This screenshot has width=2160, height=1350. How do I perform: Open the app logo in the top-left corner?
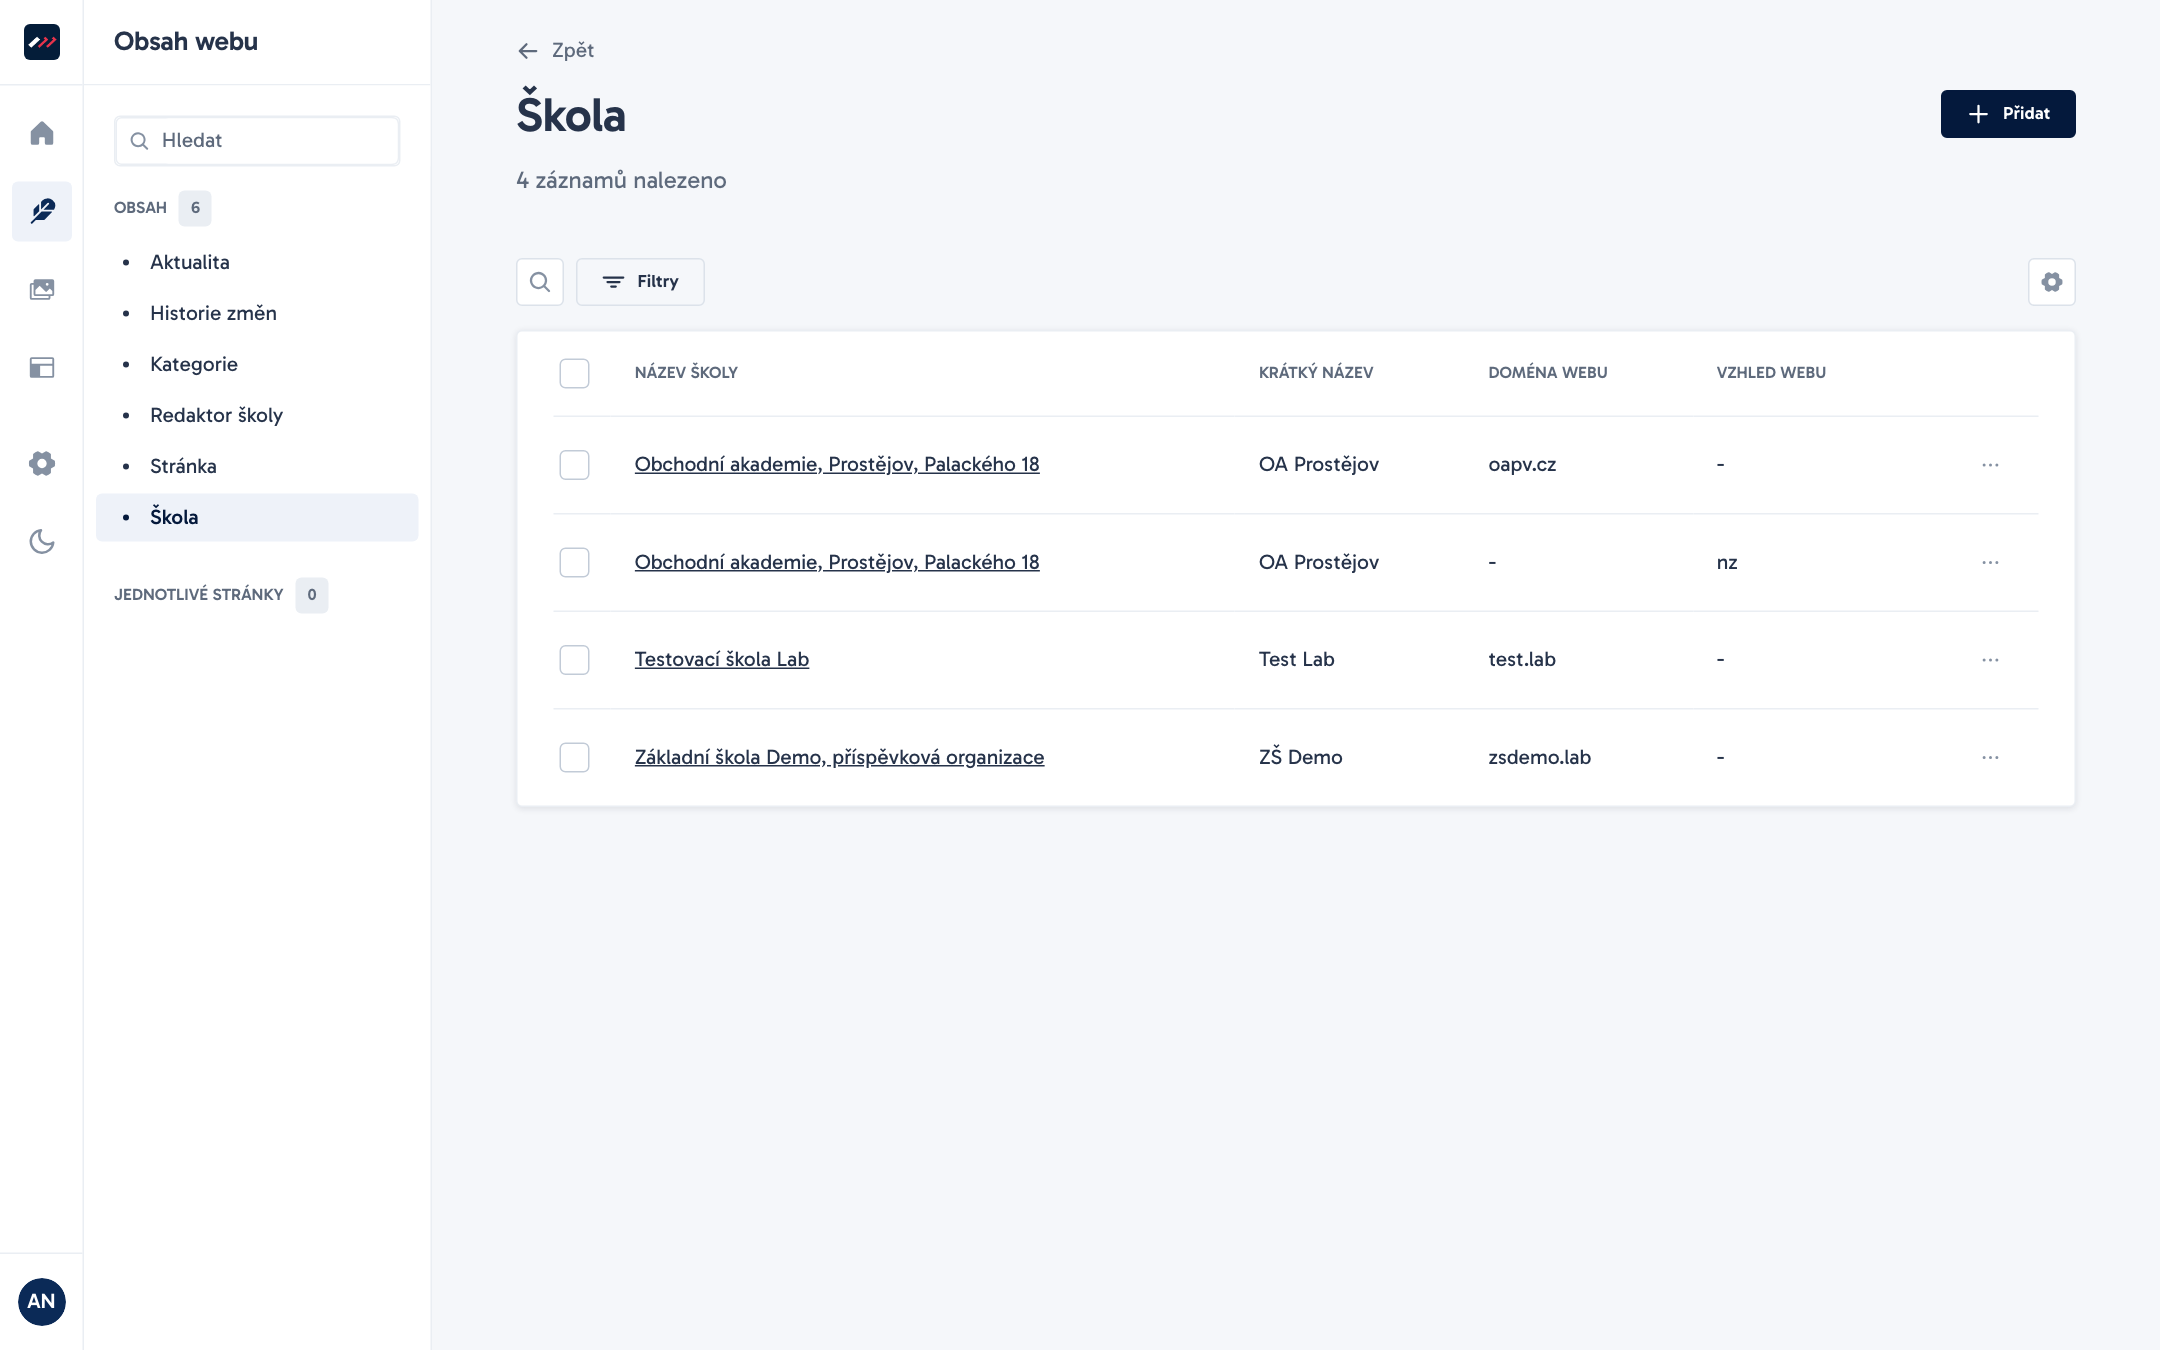[42, 42]
